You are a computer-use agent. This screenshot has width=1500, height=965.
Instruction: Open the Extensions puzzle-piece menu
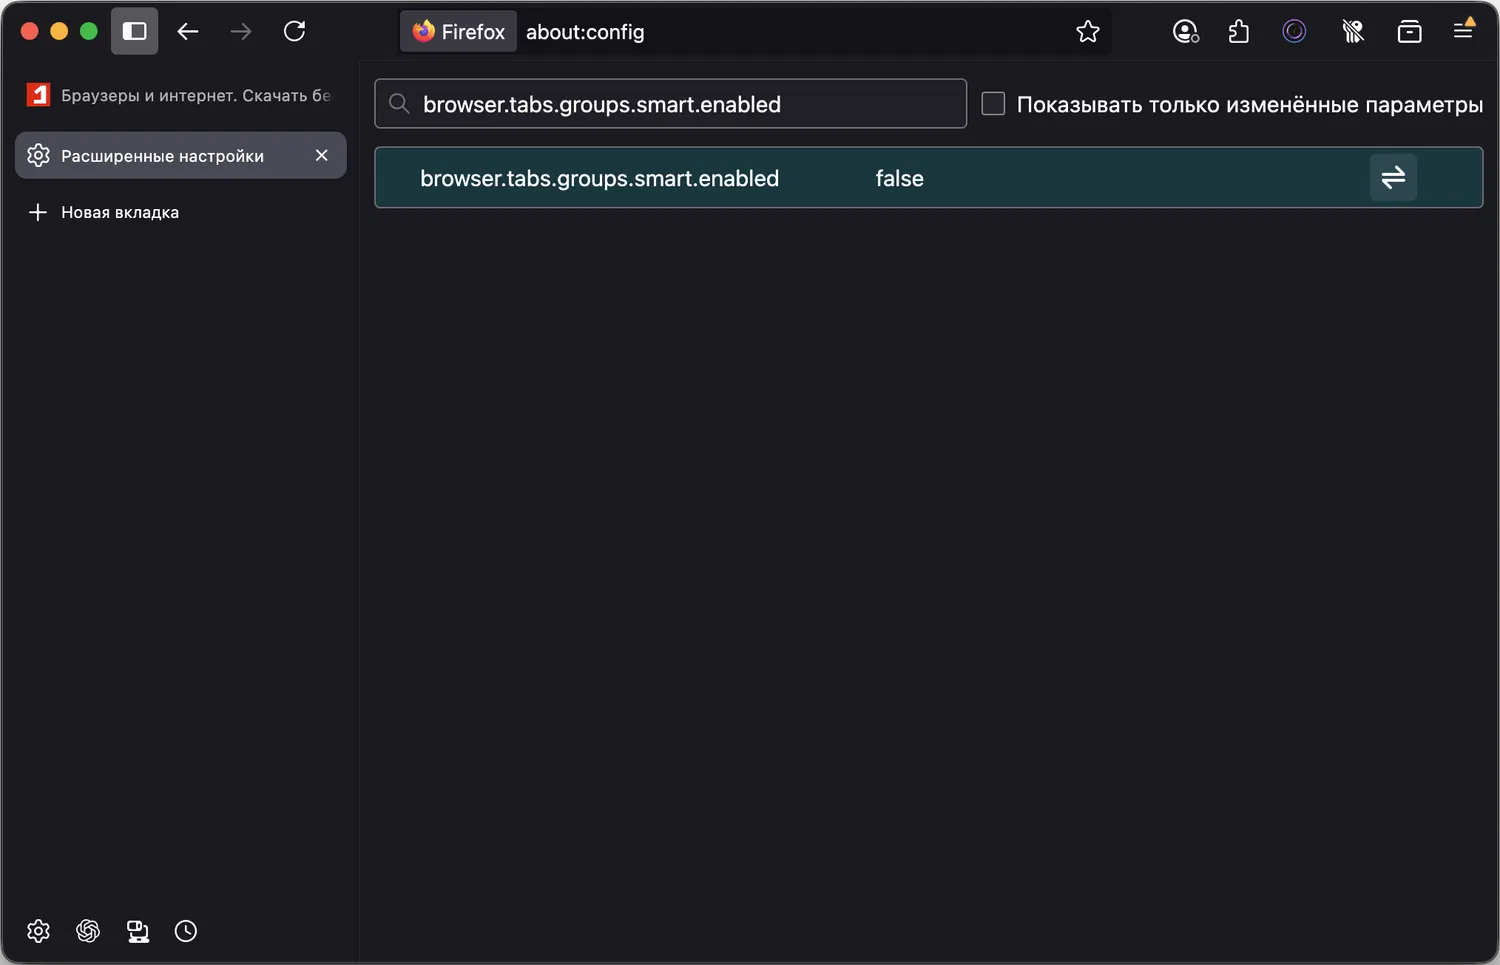1239,32
